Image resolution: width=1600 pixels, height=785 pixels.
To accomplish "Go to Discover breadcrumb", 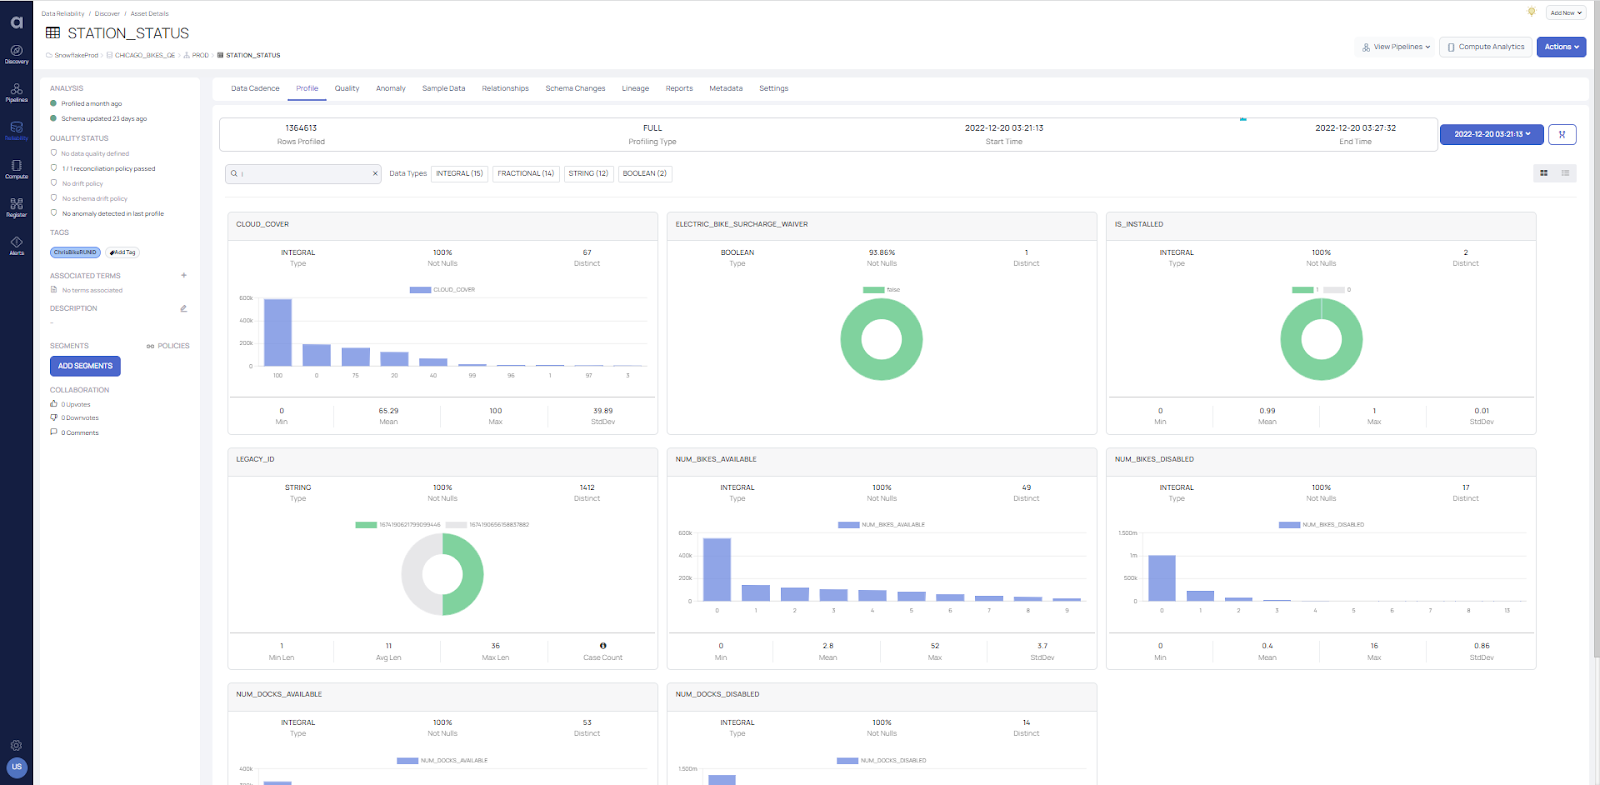I will 107,14.
